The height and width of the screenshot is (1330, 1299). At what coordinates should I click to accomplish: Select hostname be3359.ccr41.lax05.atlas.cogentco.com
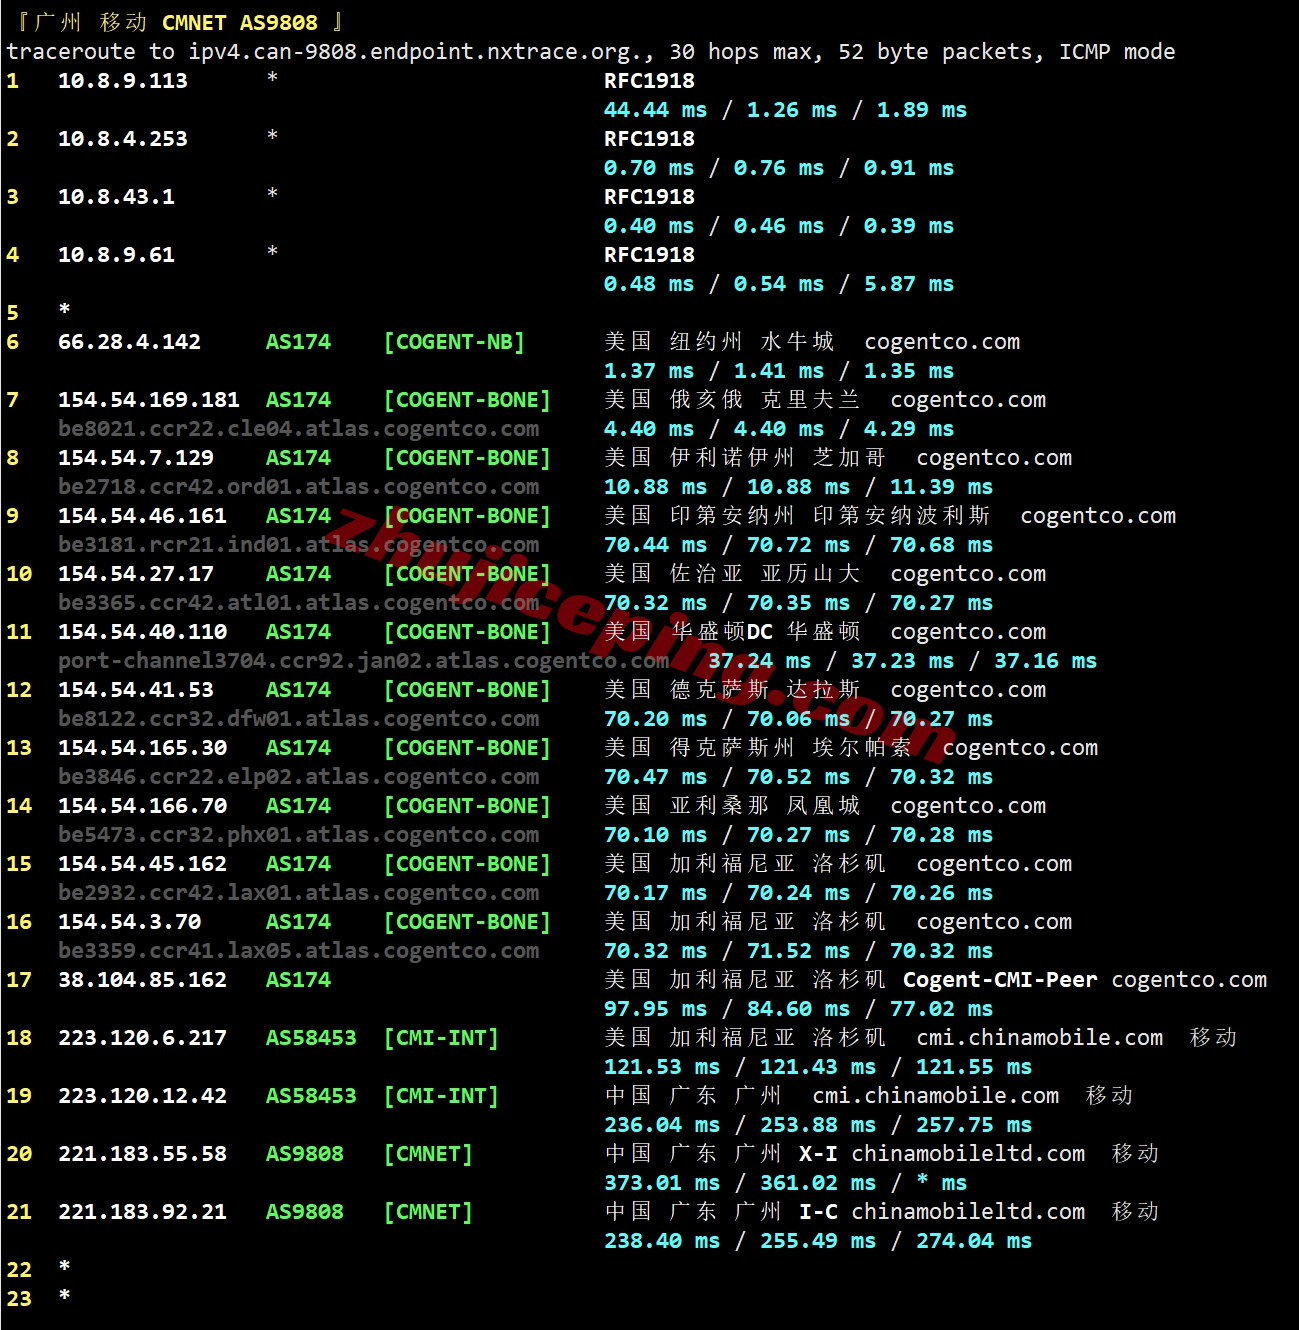click(298, 951)
